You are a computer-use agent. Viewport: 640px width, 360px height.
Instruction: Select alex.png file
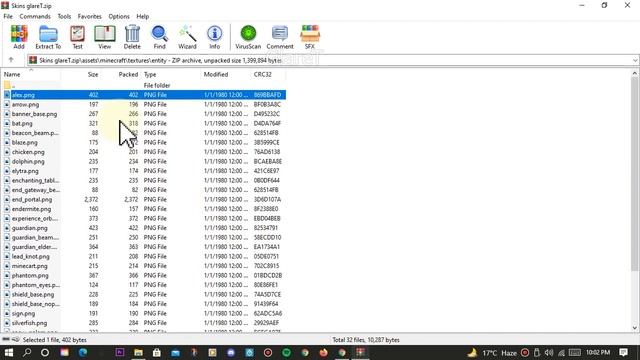(144, 95)
